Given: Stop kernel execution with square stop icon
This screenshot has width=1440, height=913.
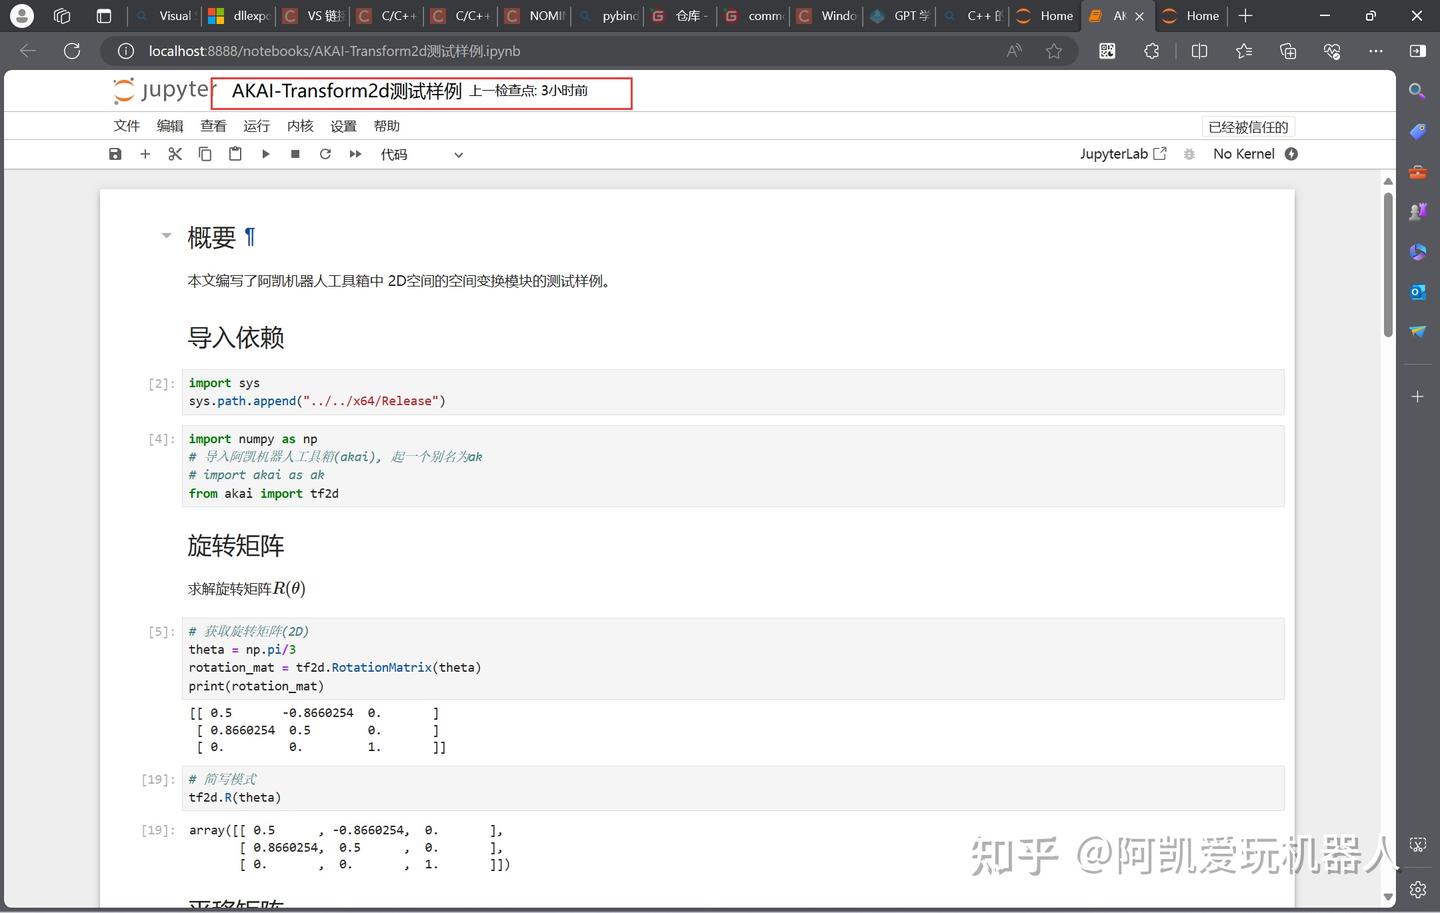Looking at the screenshot, I should [x=295, y=153].
